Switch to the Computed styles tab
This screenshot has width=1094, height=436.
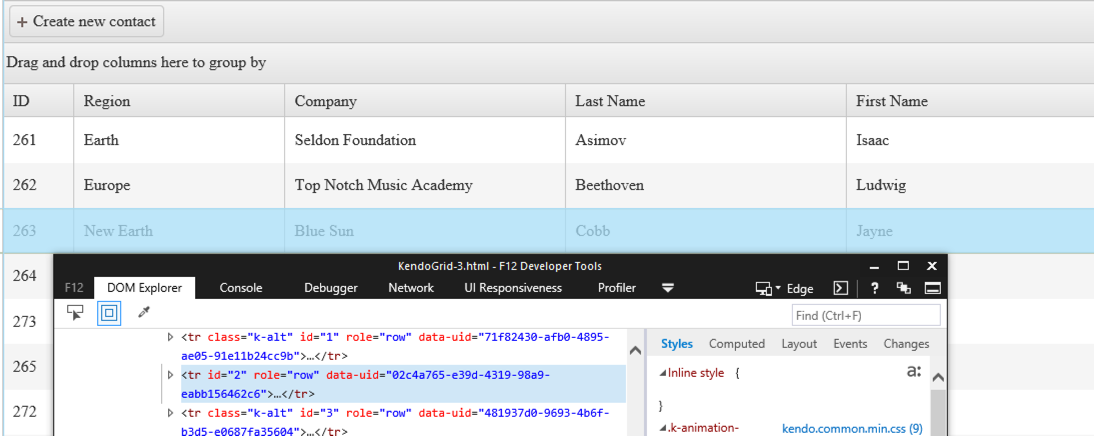click(x=737, y=344)
